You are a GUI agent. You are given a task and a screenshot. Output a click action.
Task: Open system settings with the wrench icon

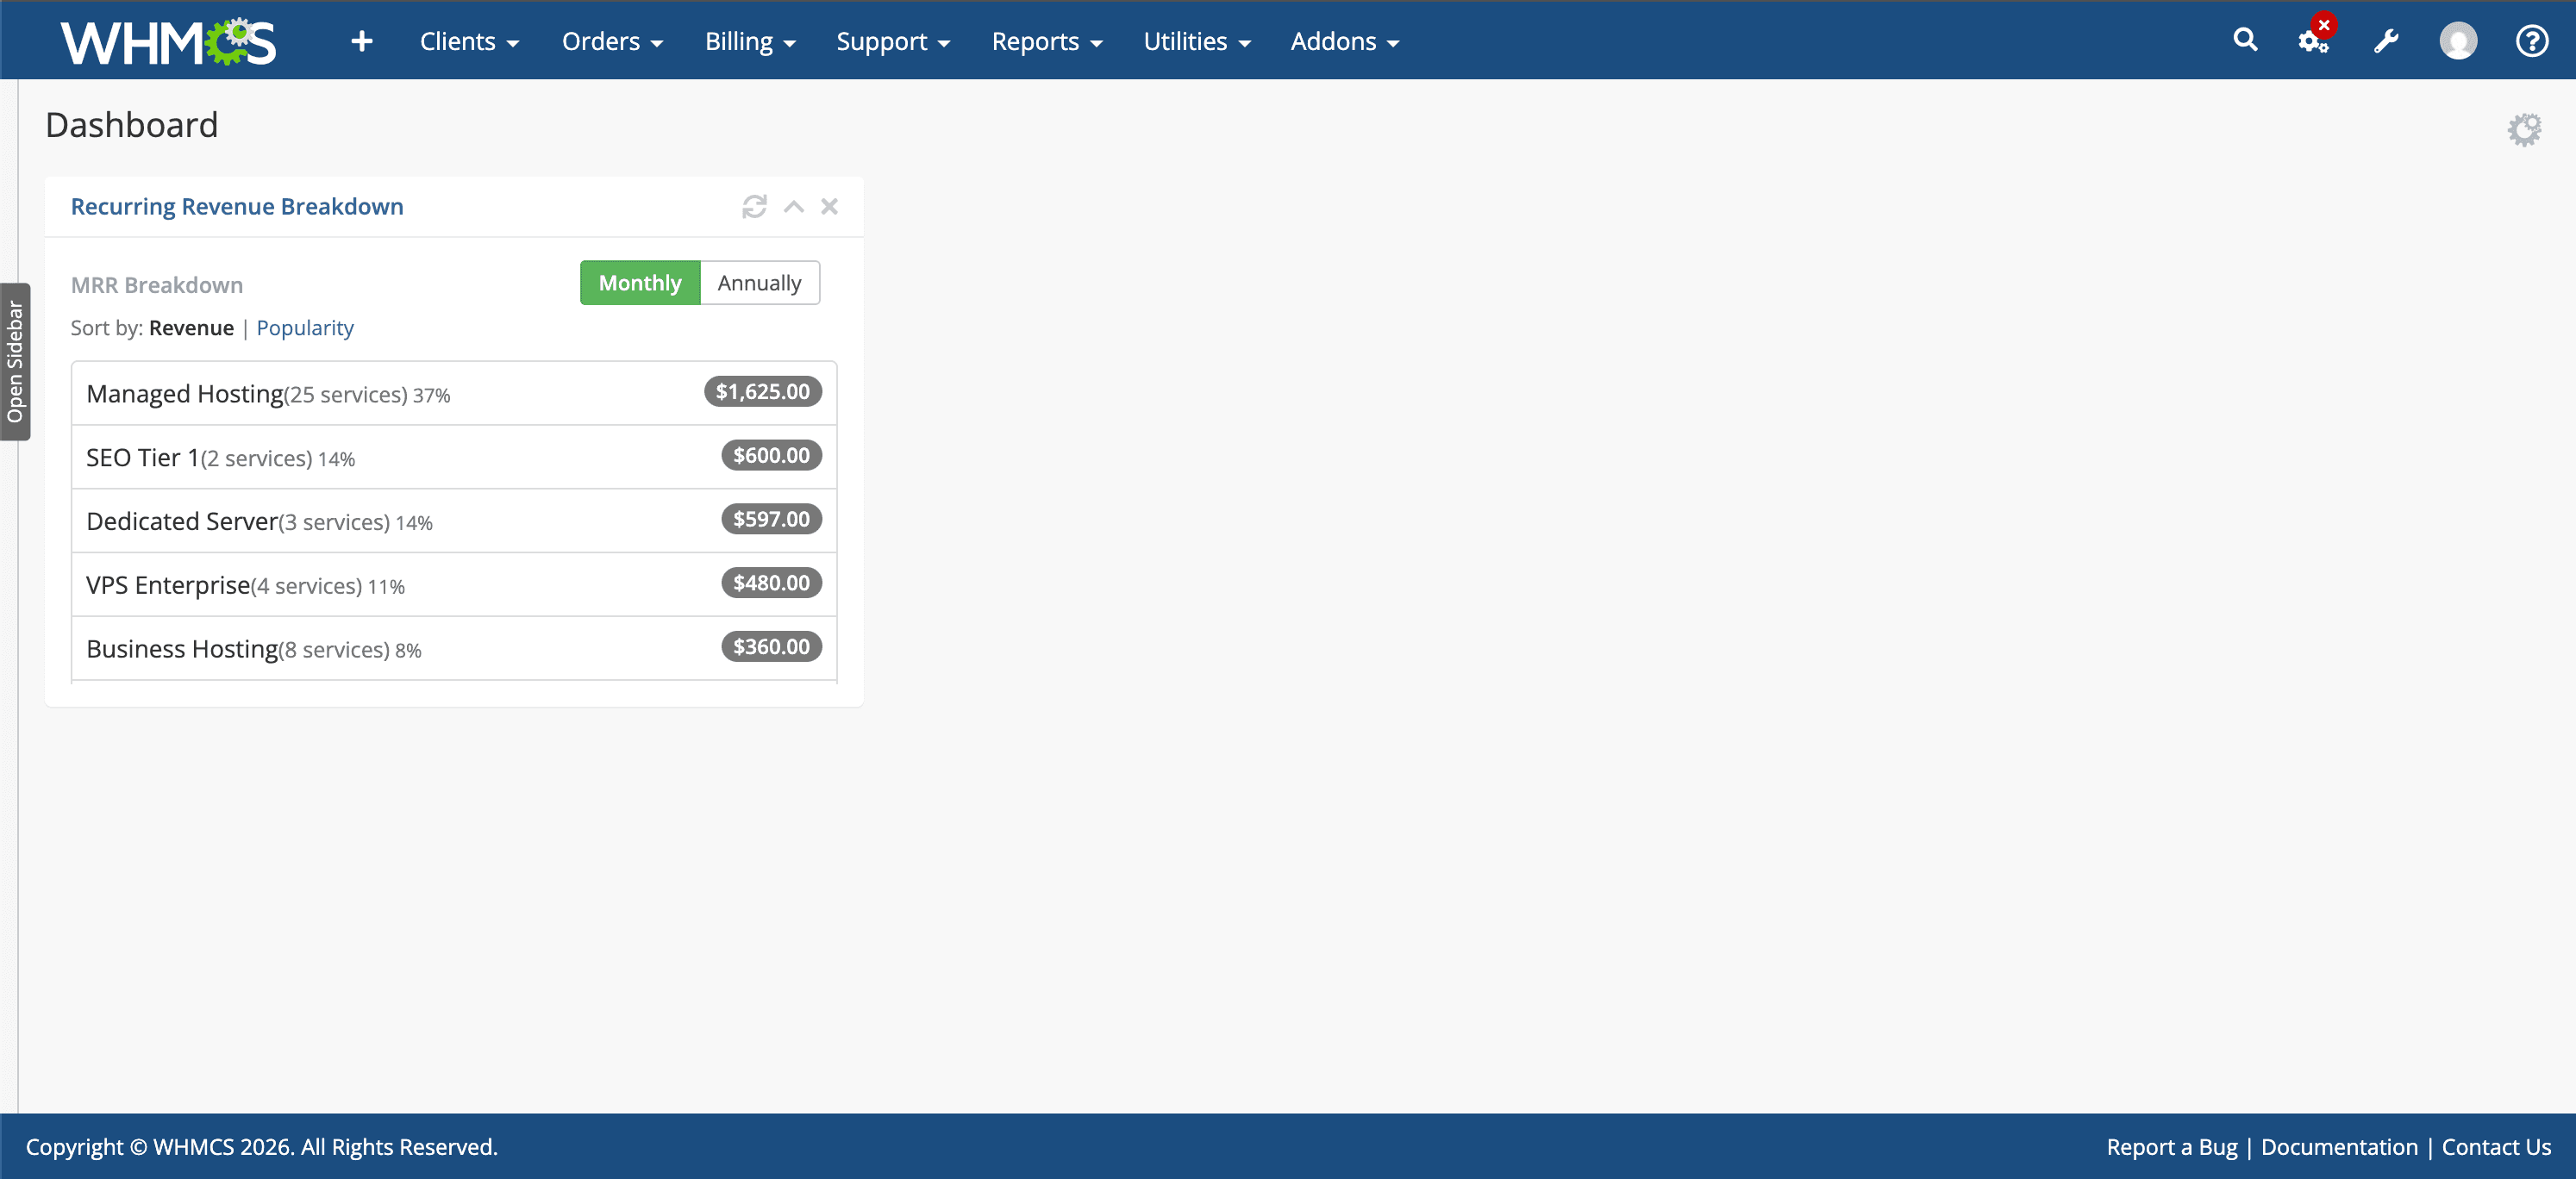pos(2386,41)
